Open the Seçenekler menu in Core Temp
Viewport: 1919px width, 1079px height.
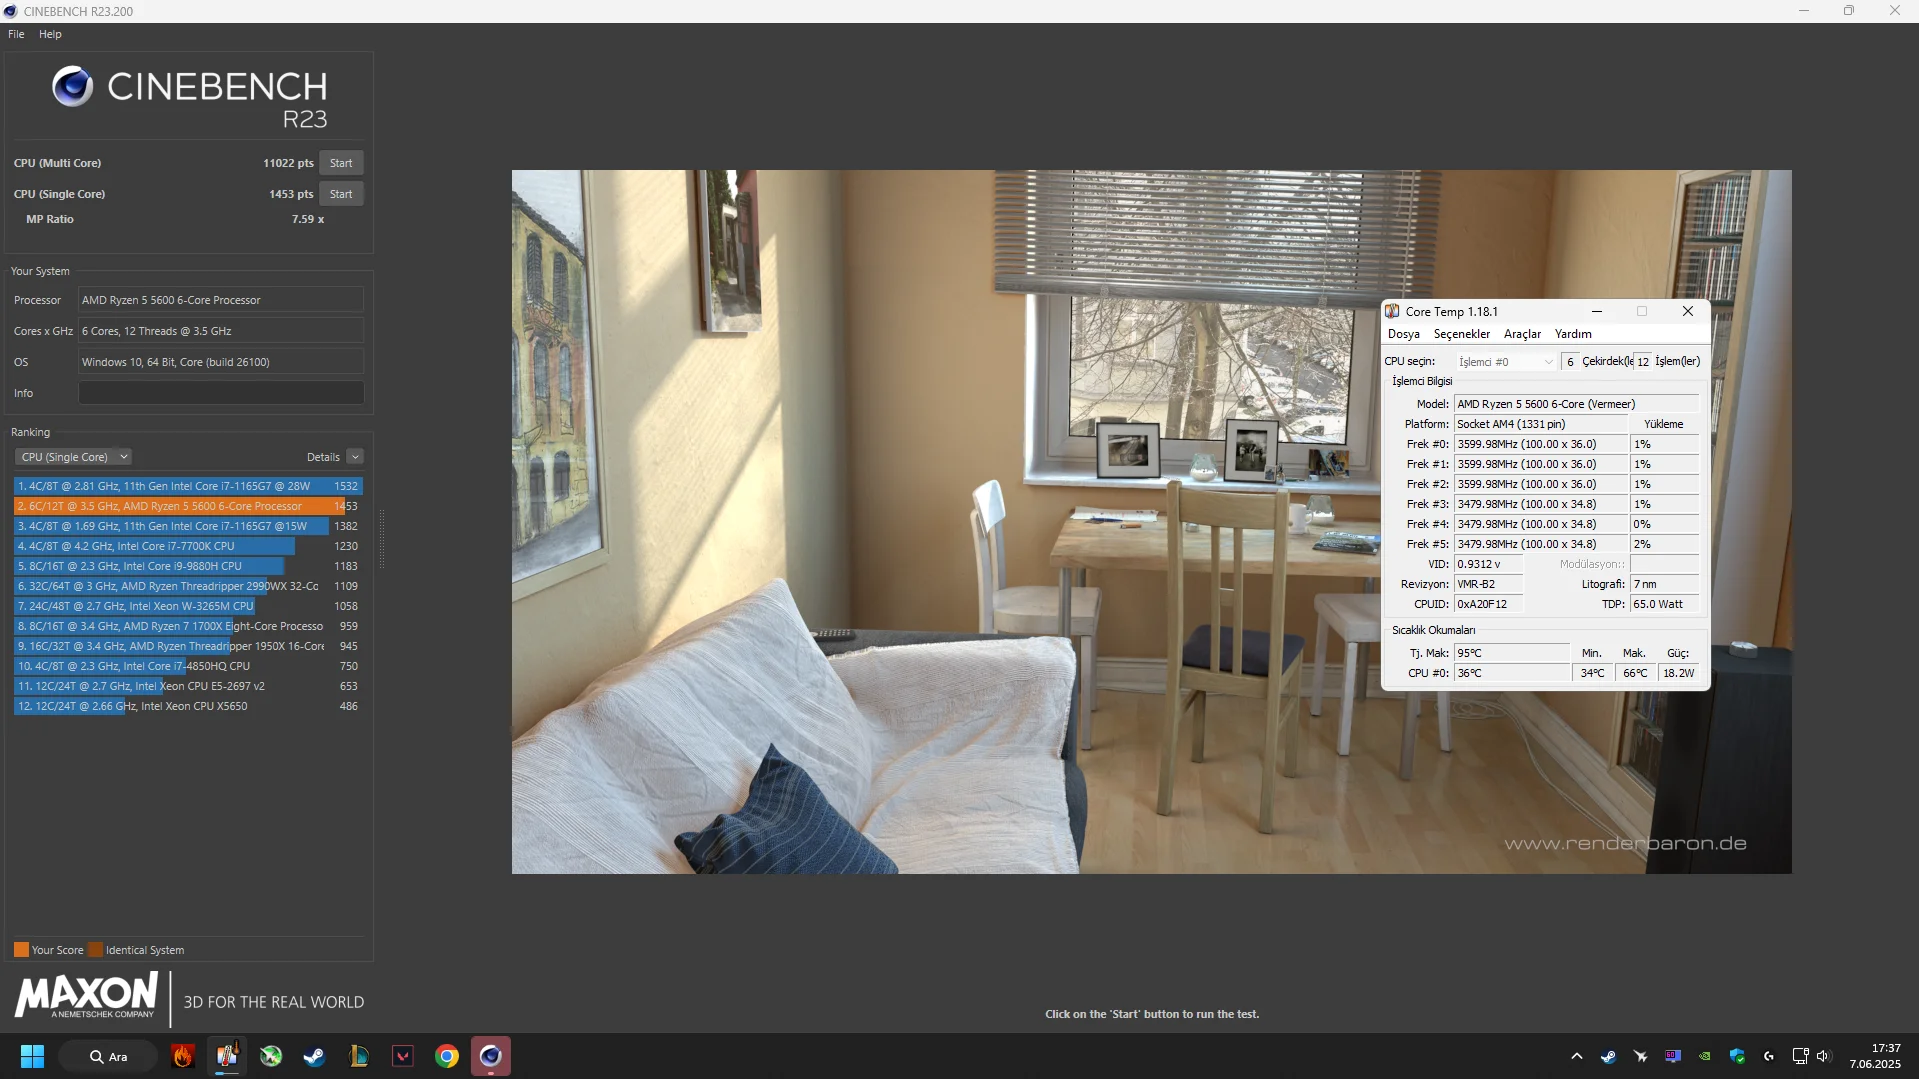[x=1462, y=334]
